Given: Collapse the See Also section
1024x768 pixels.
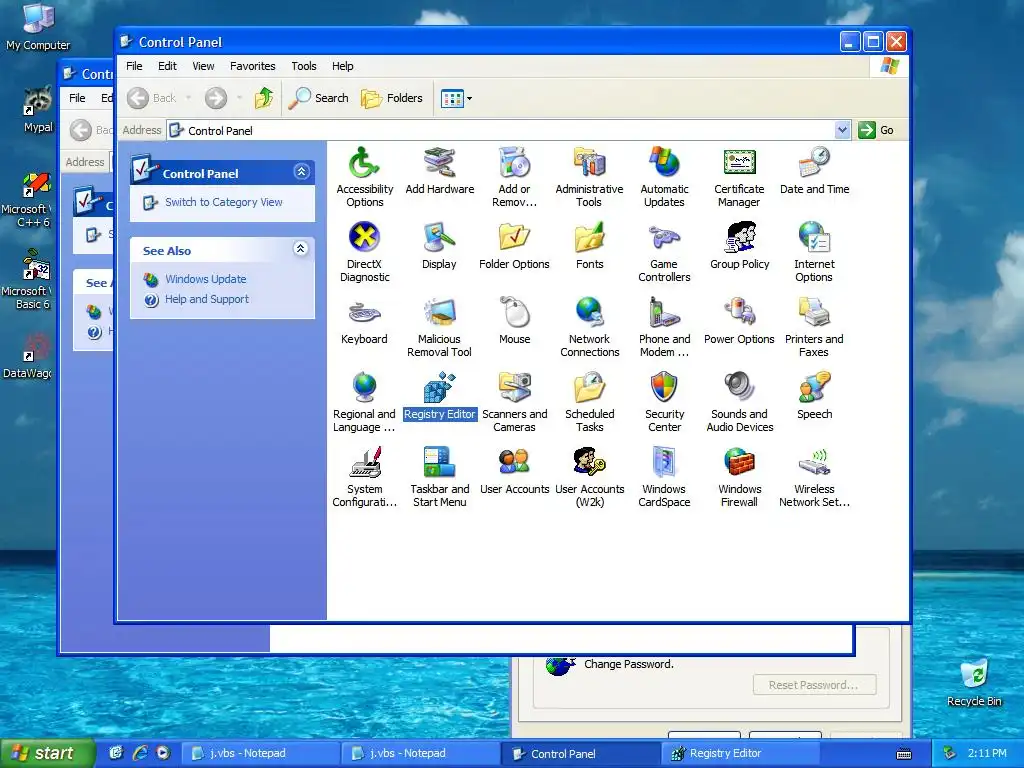Looking at the screenshot, I should click(300, 248).
